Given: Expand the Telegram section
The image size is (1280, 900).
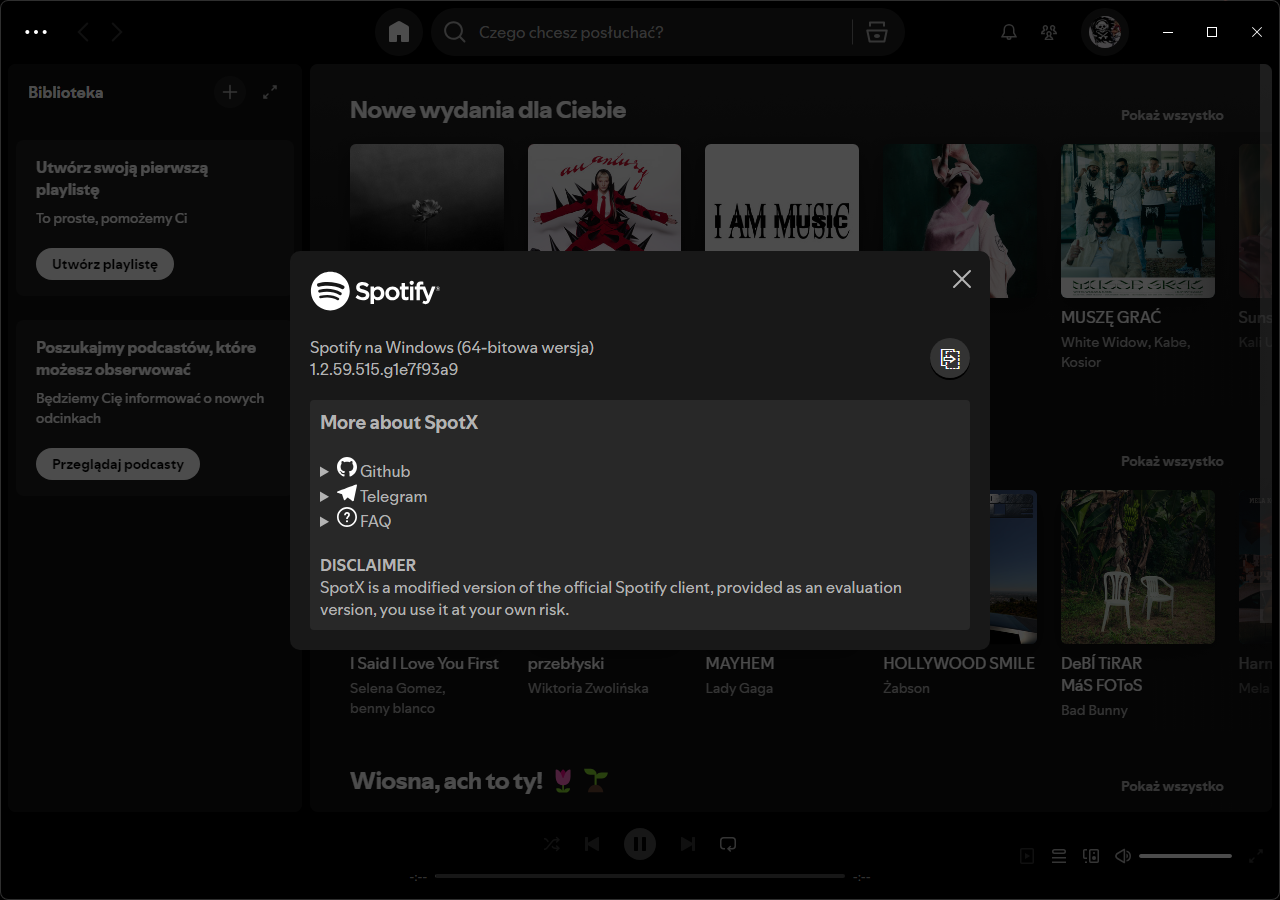Looking at the screenshot, I should tap(373, 495).
